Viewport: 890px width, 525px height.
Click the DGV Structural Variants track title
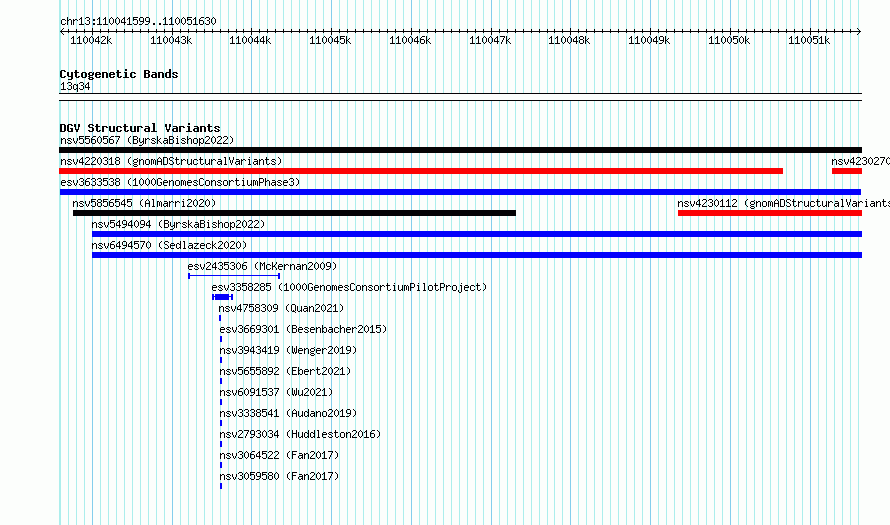pyautogui.click(x=140, y=128)
